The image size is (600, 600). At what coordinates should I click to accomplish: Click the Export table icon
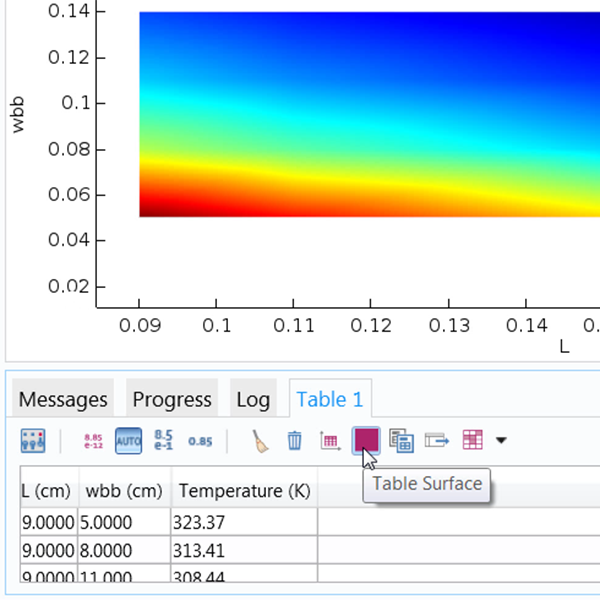pyautogui.click(x=436, y=440)
